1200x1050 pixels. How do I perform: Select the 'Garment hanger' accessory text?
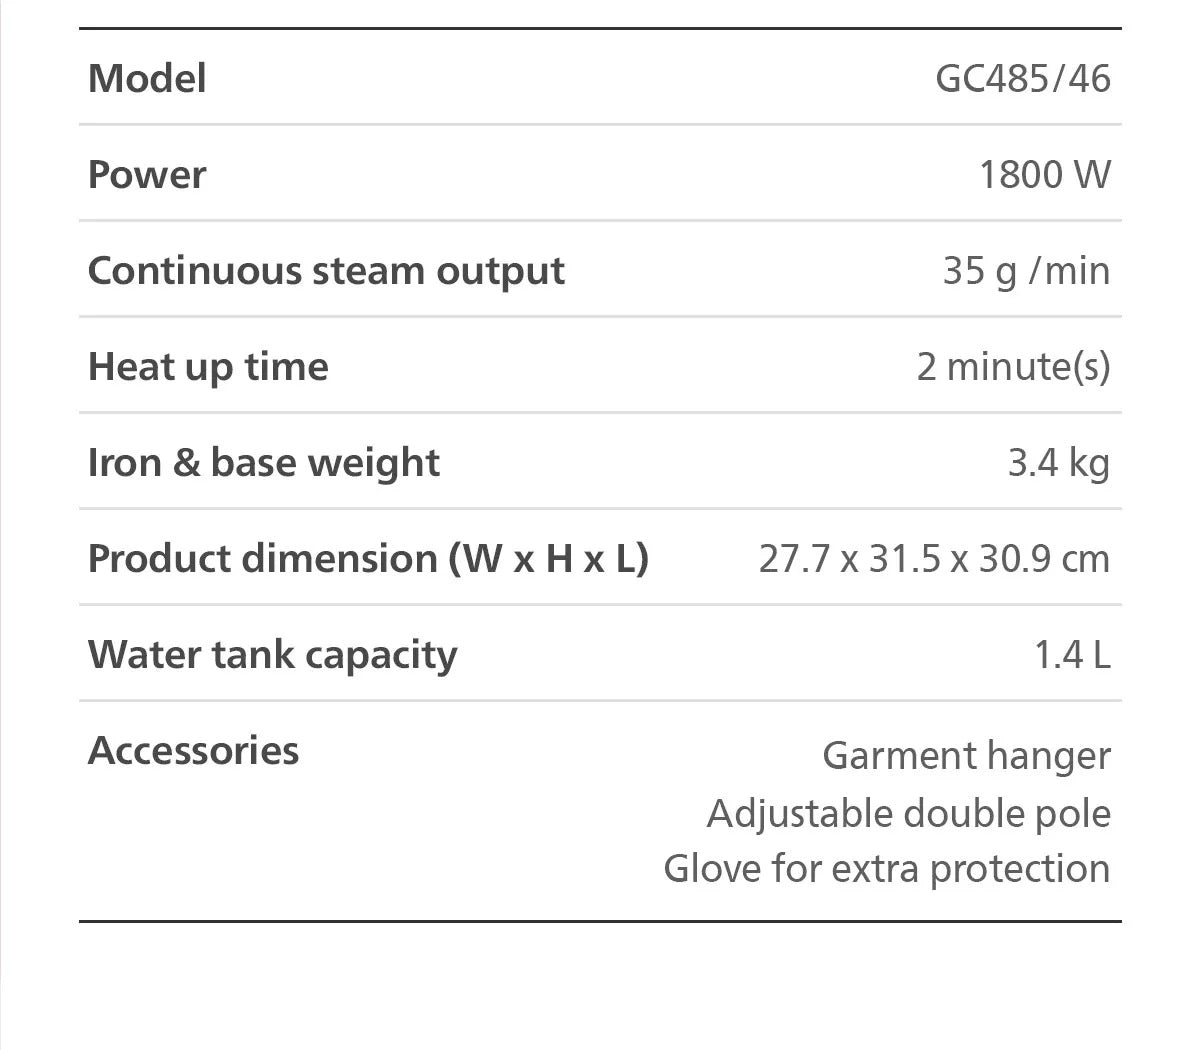point(966,756)
